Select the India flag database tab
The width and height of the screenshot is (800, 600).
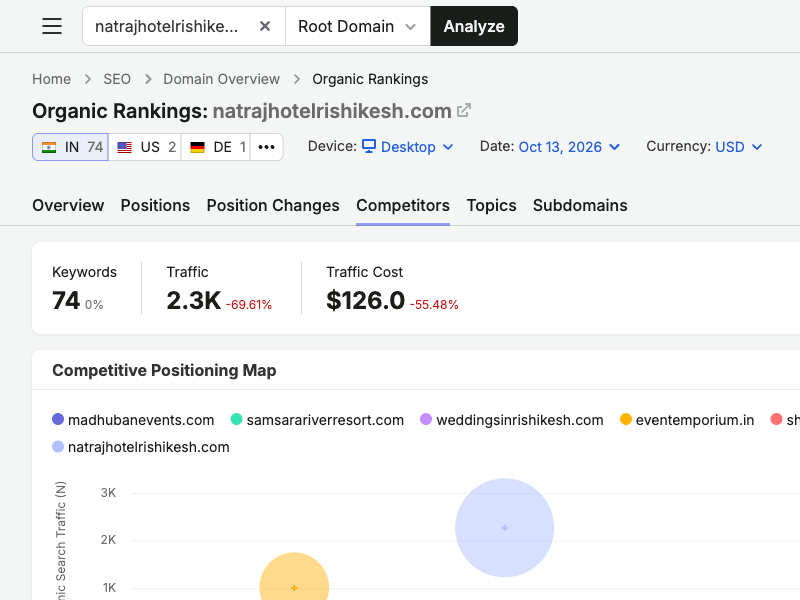[70, 147]
